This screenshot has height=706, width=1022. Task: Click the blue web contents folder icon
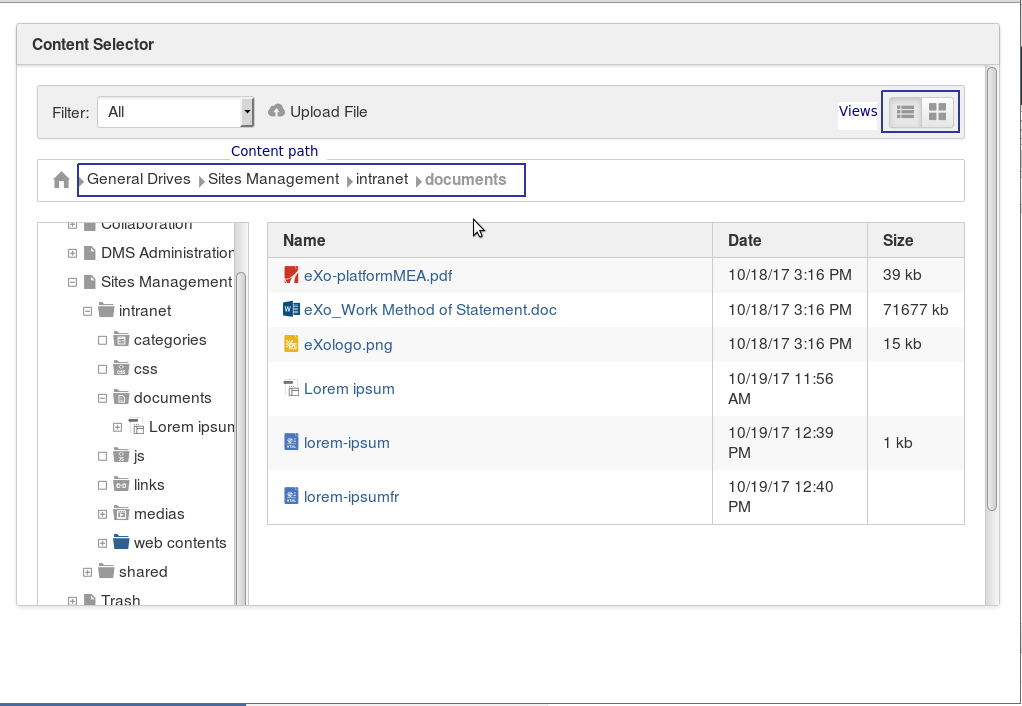[x=121, y=542]
